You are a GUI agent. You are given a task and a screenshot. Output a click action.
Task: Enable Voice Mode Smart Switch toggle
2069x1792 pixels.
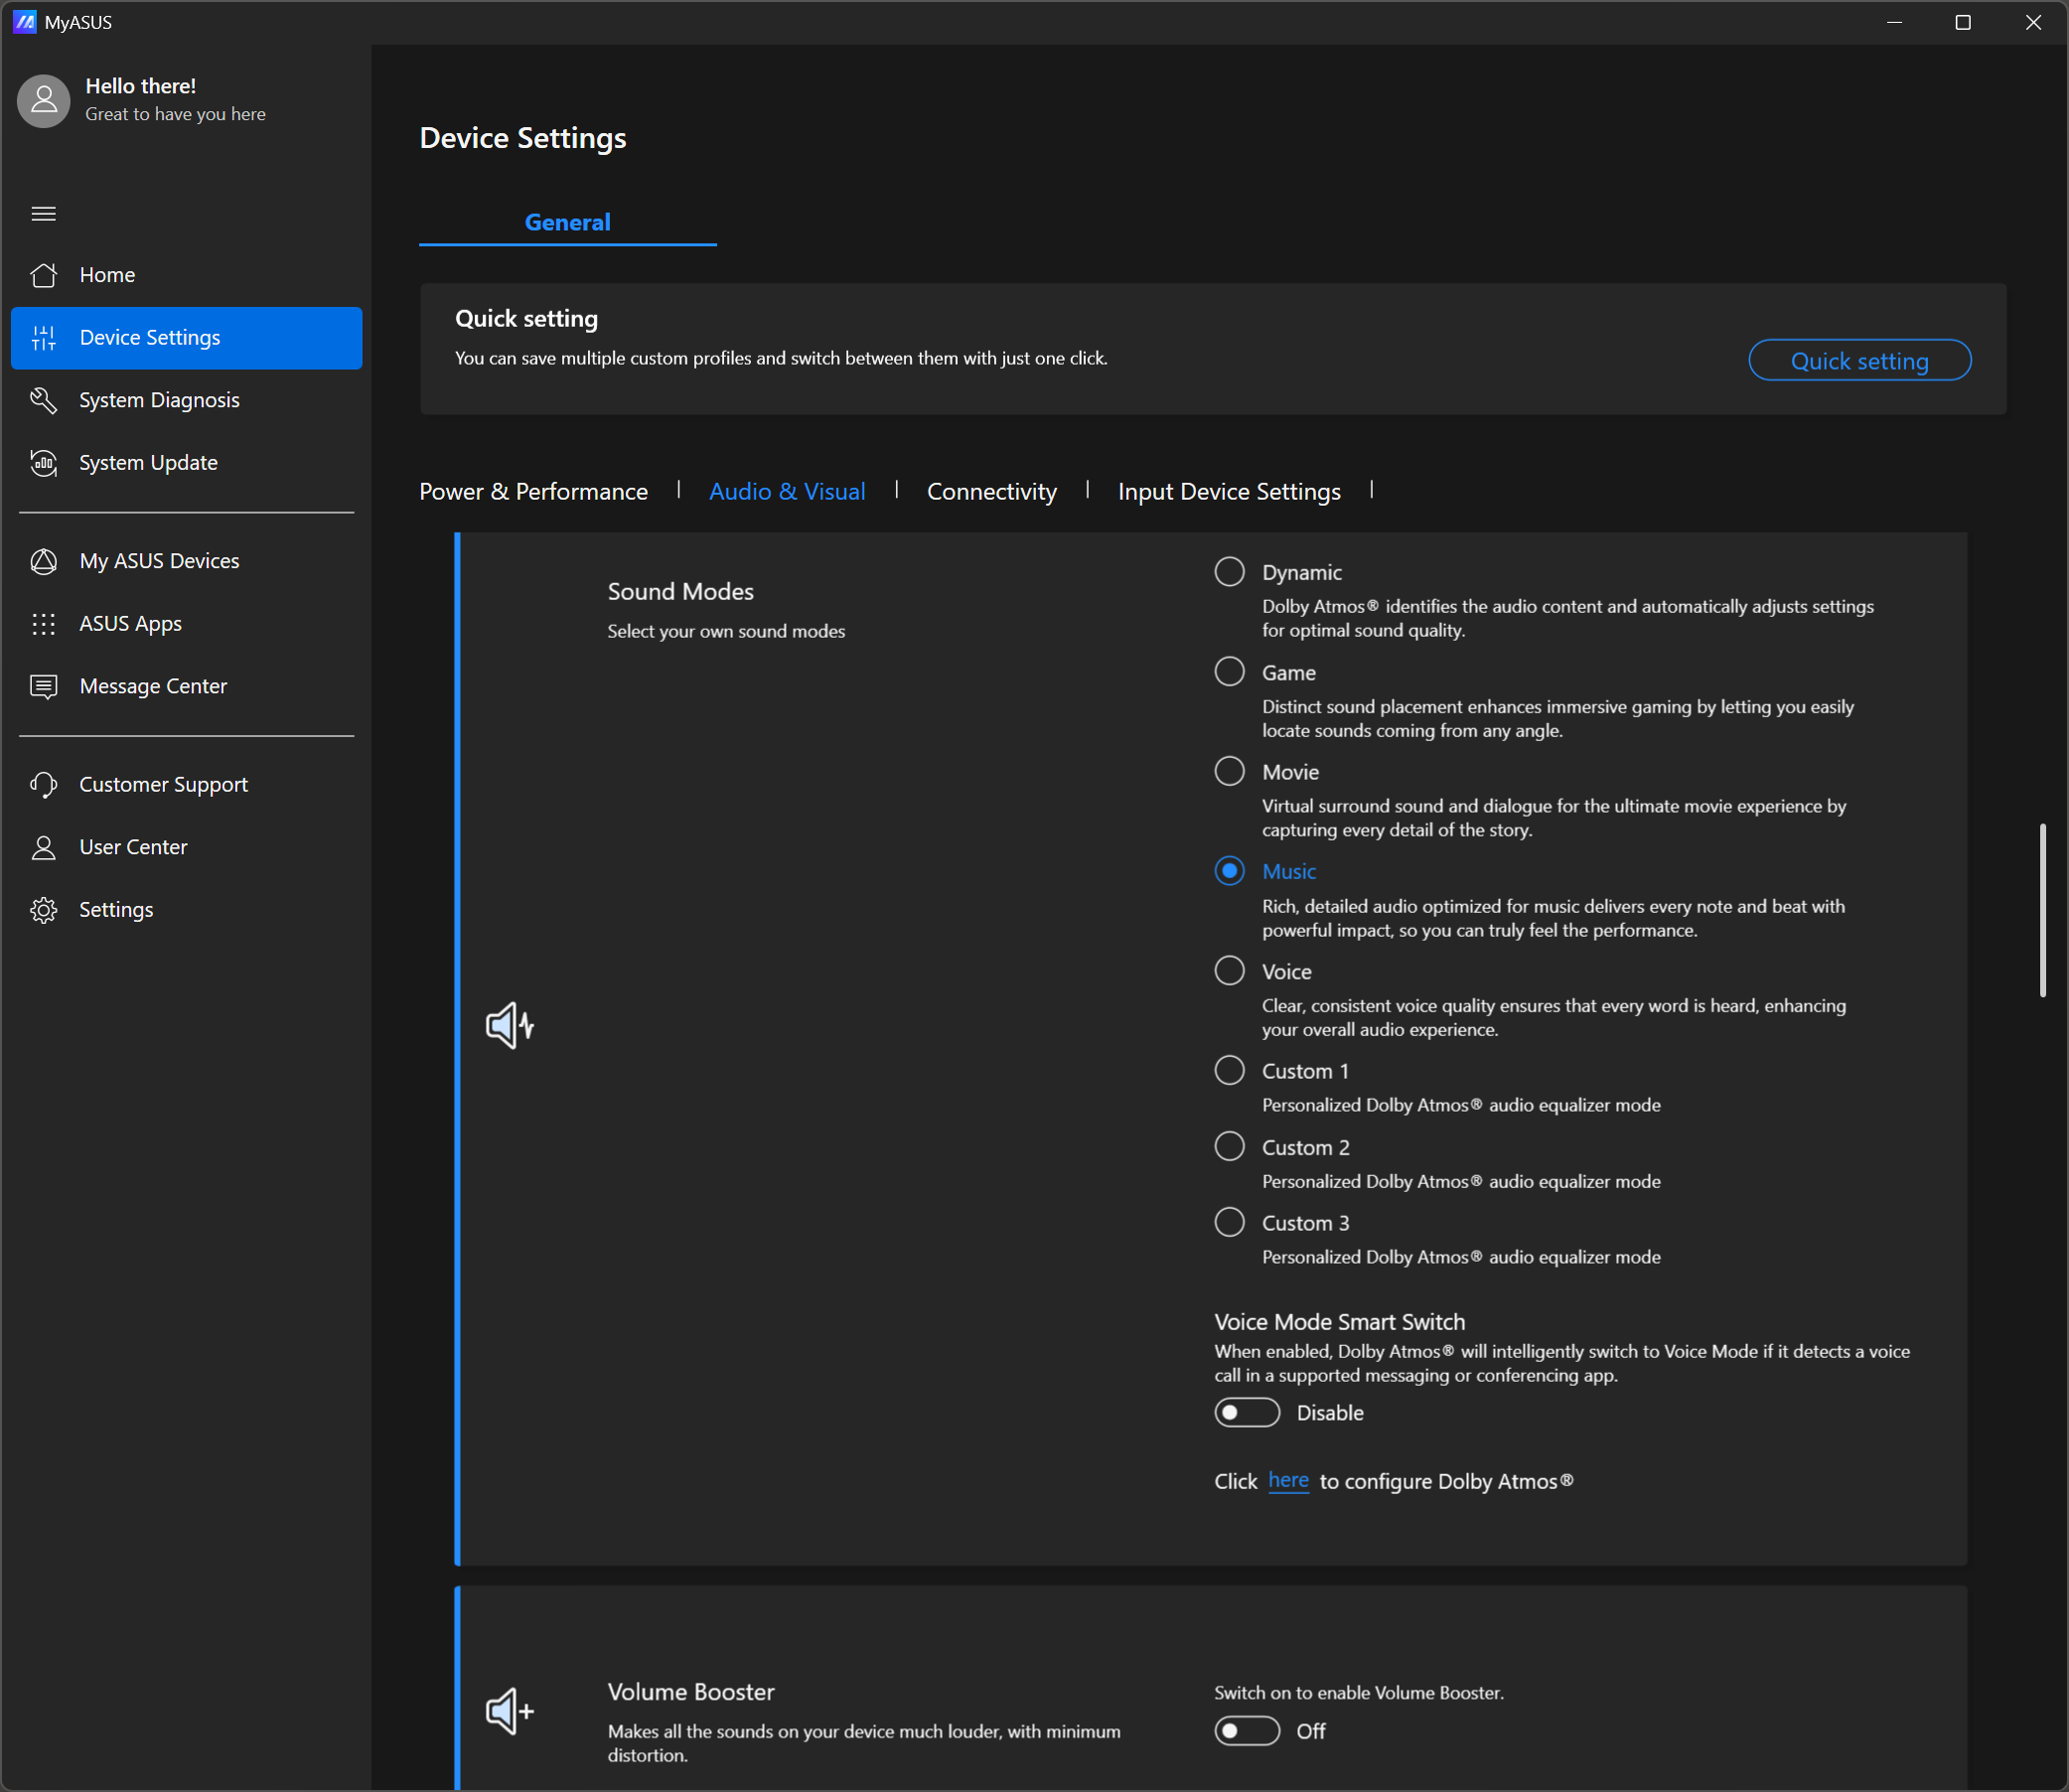(1246, 1412)
